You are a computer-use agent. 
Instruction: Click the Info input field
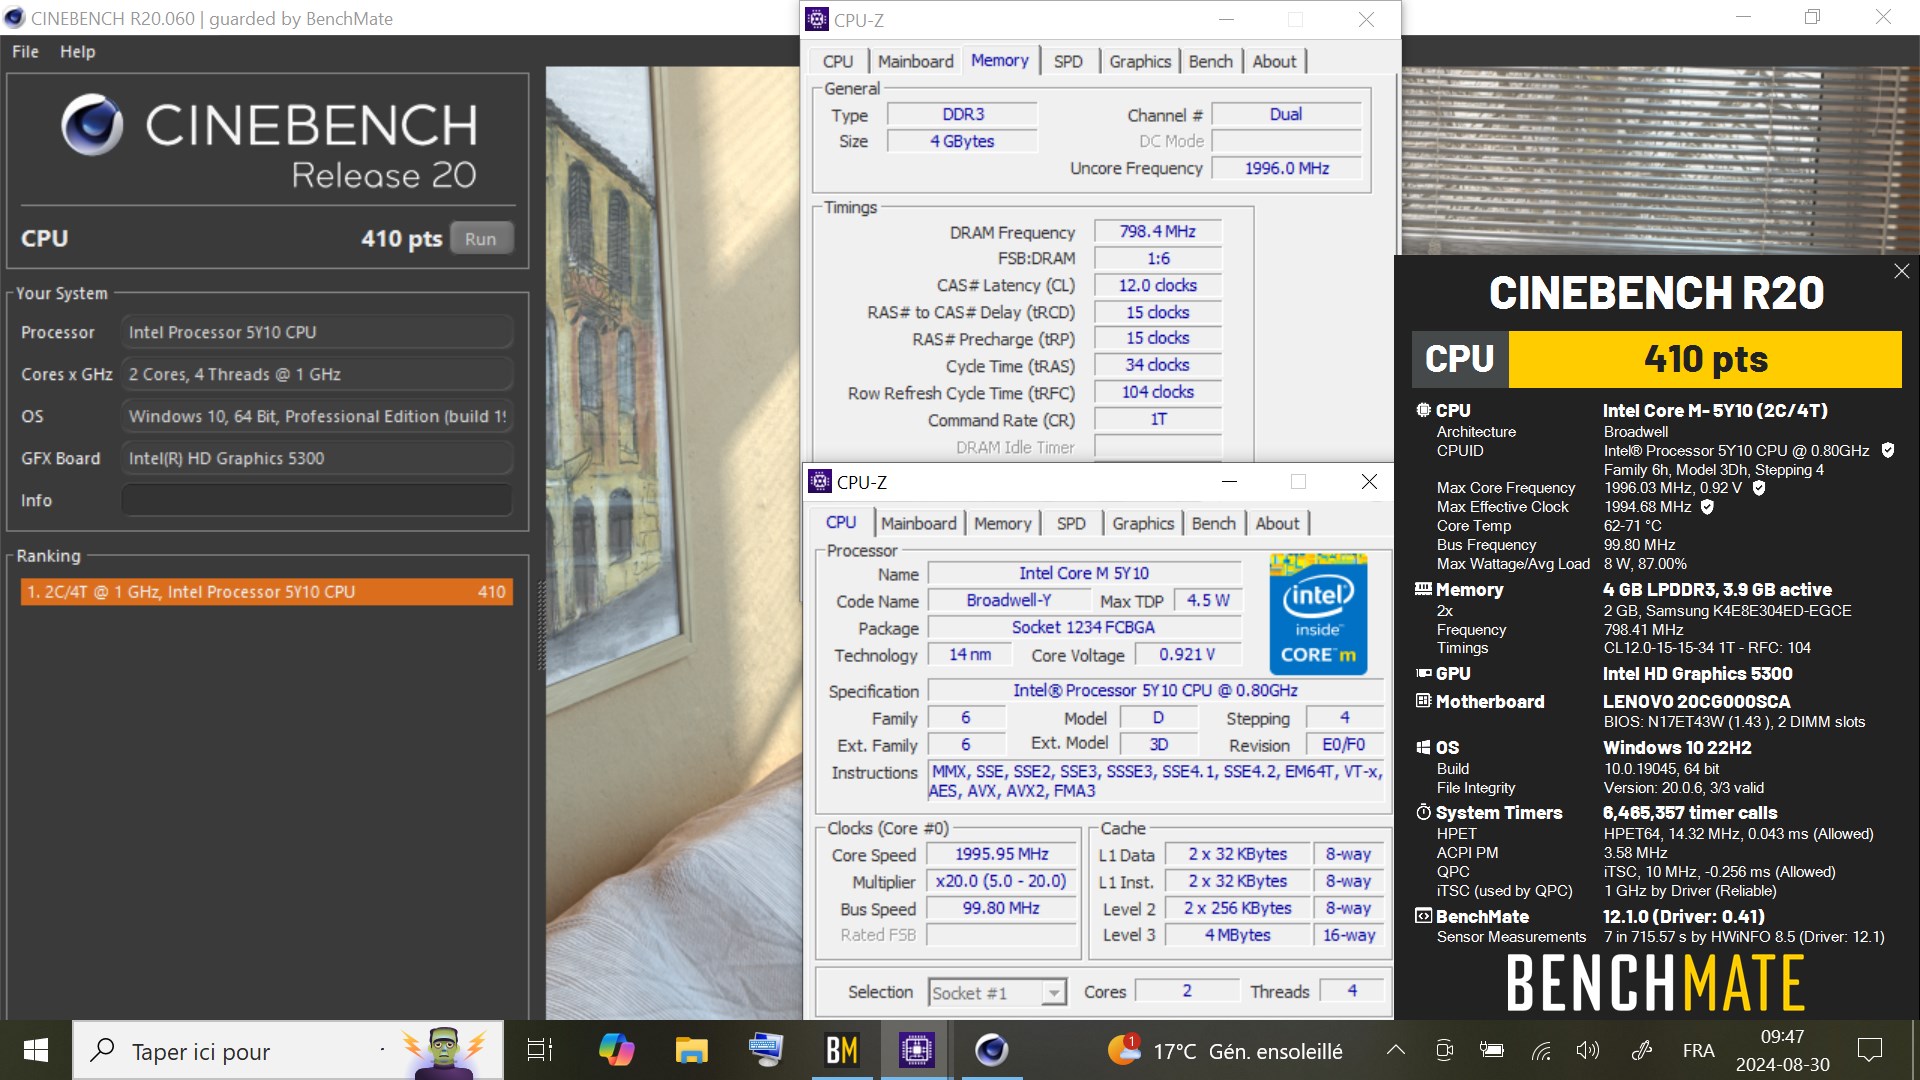pos(317,500)
